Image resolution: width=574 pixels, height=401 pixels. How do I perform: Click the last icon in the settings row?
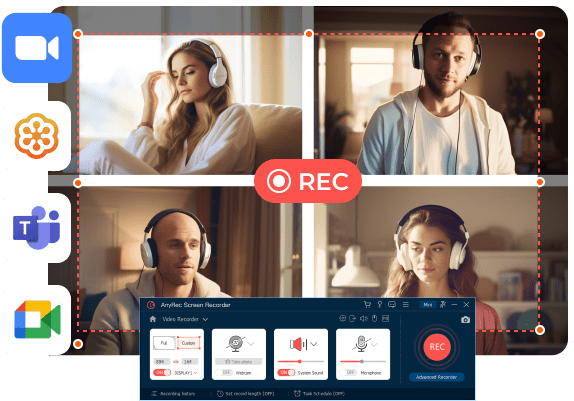tap(385, 319)
